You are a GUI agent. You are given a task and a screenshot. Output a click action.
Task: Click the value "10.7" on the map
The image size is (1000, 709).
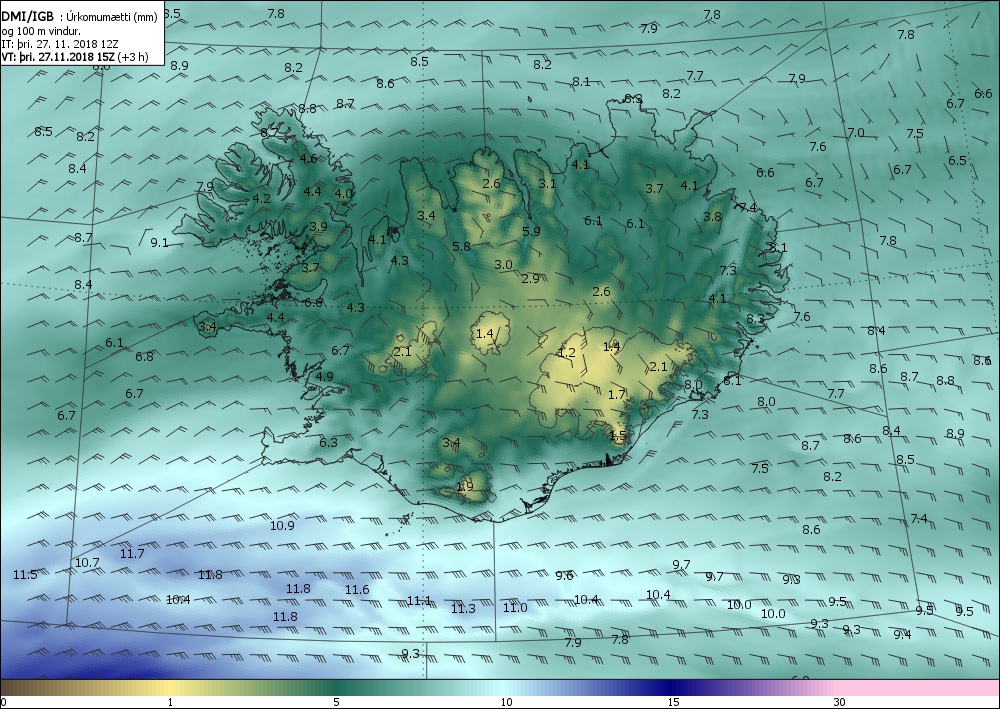point(87,562)
